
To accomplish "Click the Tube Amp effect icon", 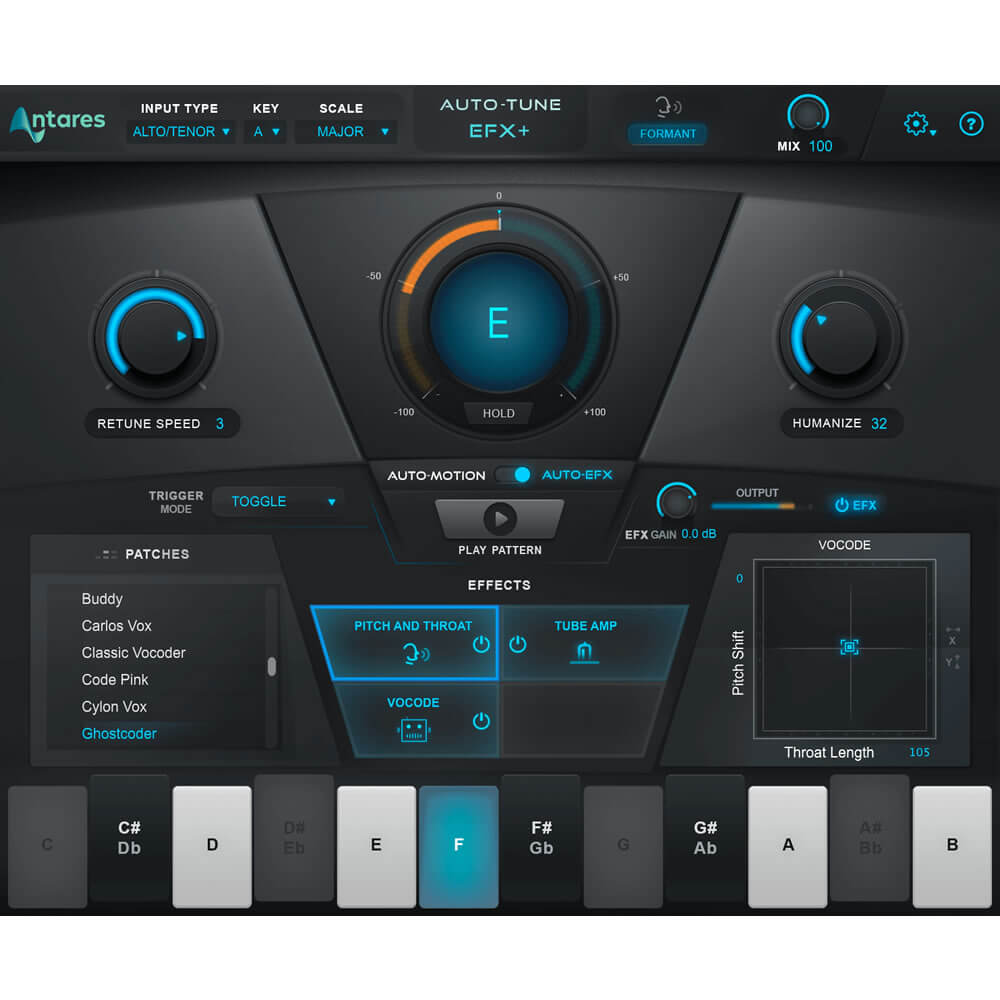I will click(585, 650).
